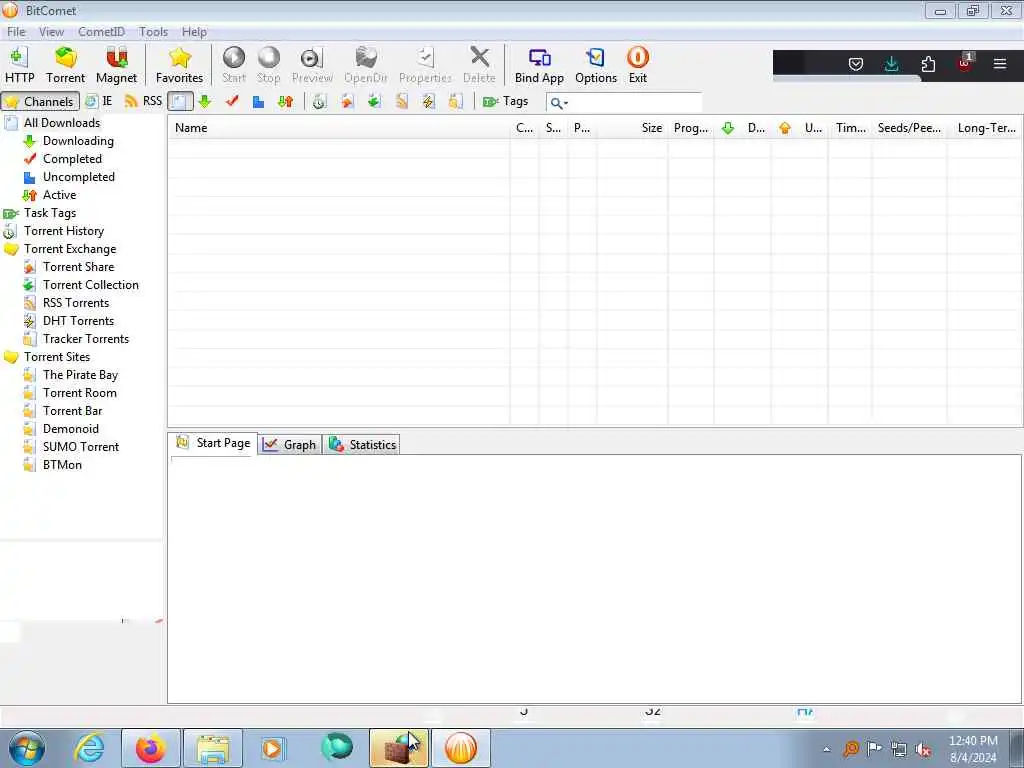Open DHT Torrents in the sidebar
The height and width of the screenshot is (768, 1024).
tap(78, 321)
